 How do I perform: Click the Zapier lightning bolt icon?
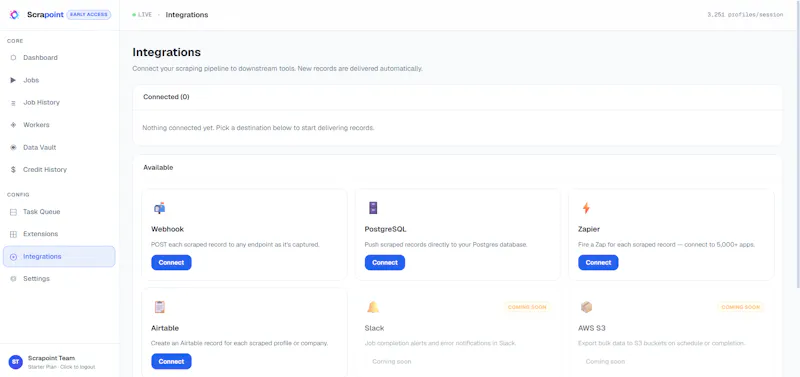click(586, 208)
